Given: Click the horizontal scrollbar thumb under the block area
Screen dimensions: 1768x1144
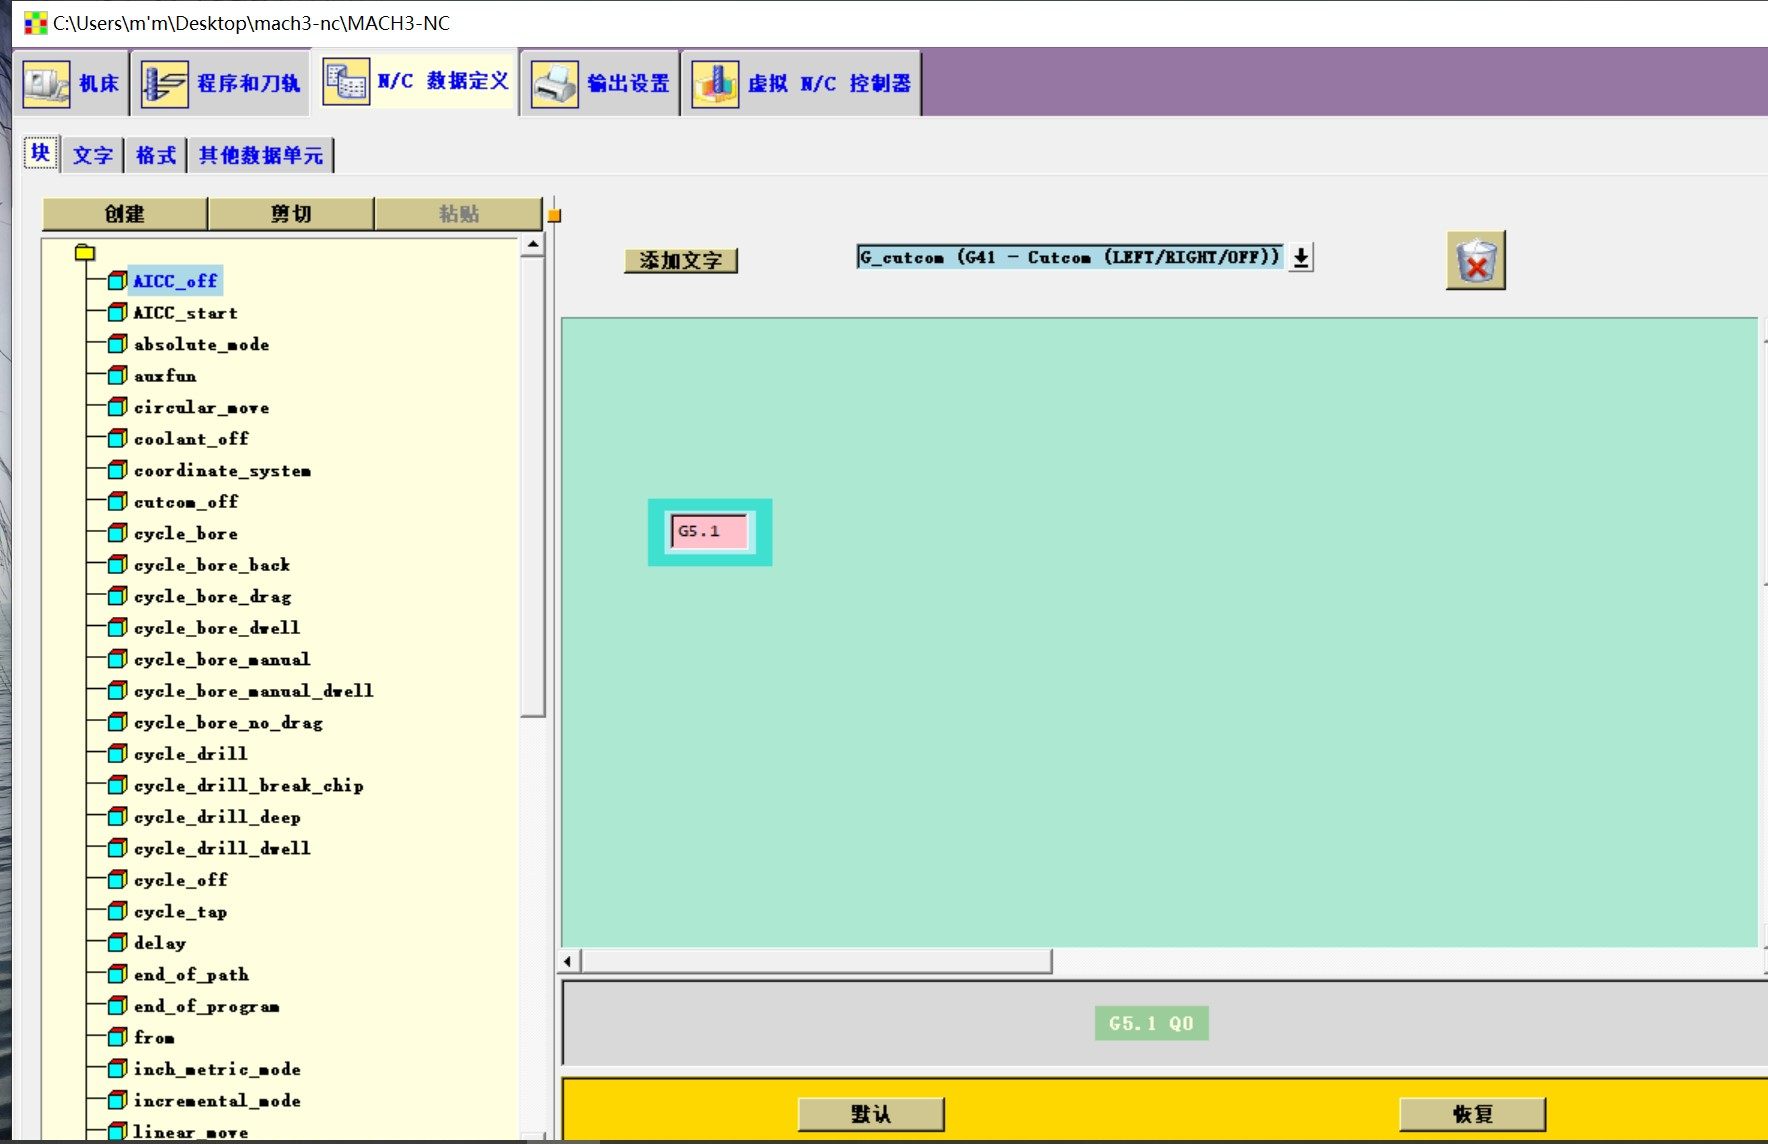Looking at the screenshot, I should (x=816, y=962).
